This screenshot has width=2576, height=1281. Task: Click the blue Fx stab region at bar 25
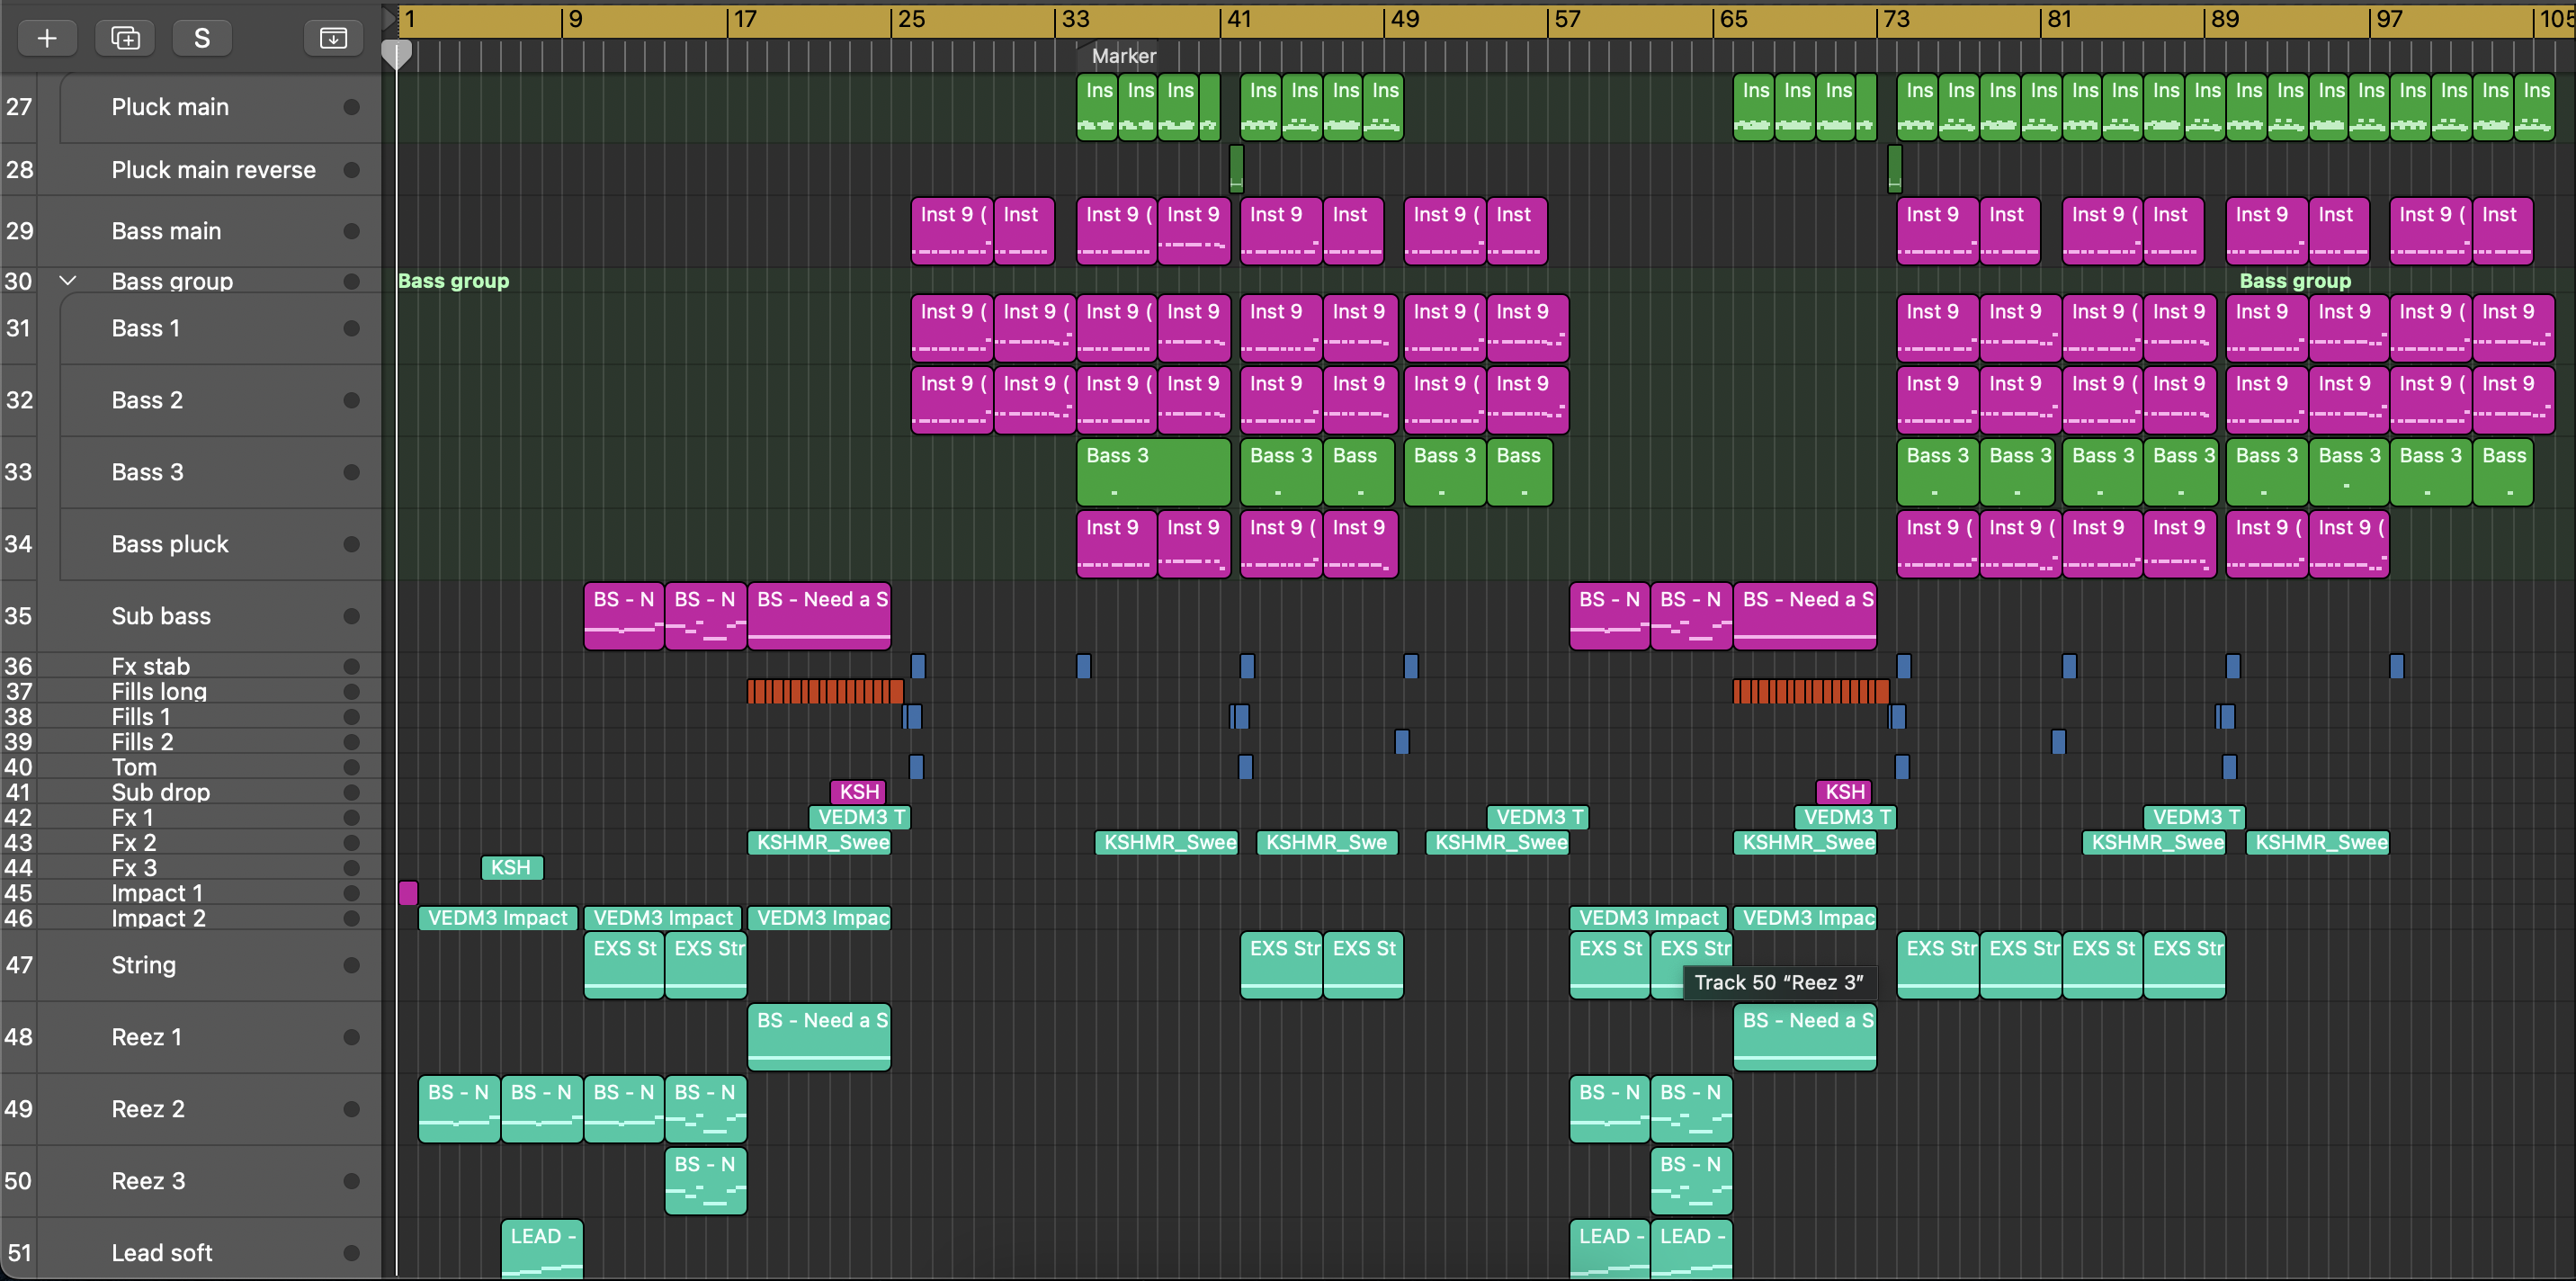[918, 666]
